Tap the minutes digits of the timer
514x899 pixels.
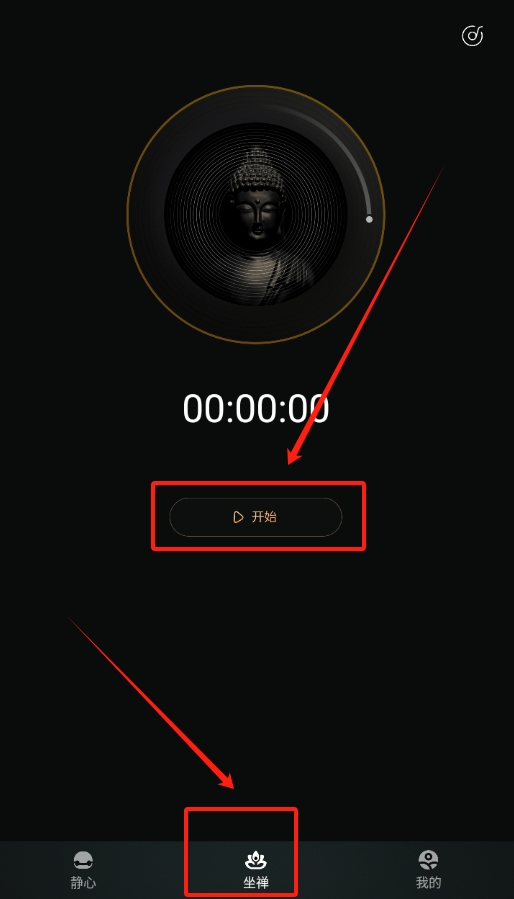[x=256, y=409]
